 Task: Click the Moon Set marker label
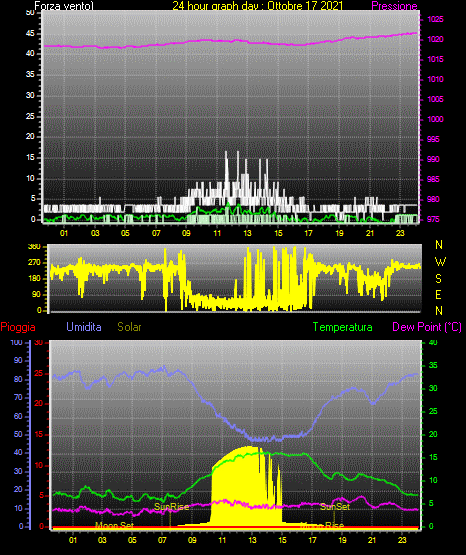coord(114,526)
